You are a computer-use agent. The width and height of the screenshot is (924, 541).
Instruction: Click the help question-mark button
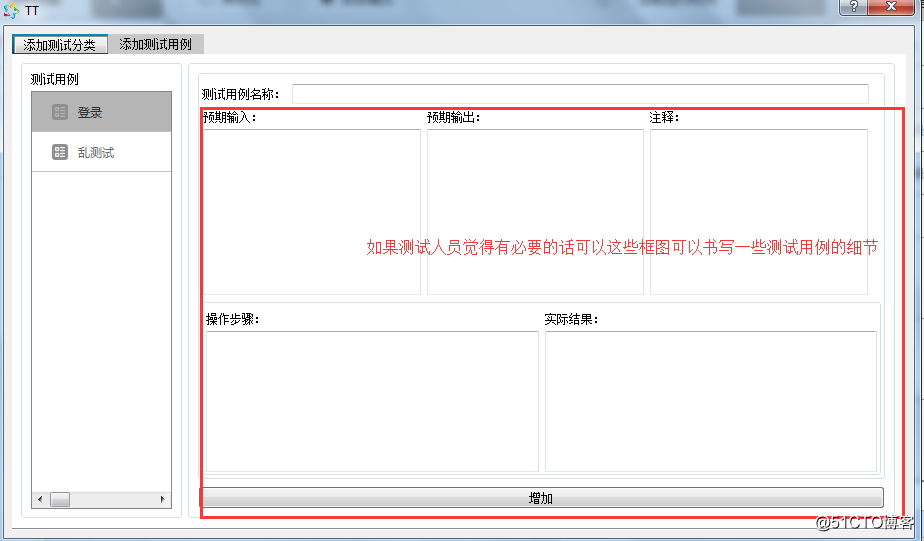(x=853, y=6)
